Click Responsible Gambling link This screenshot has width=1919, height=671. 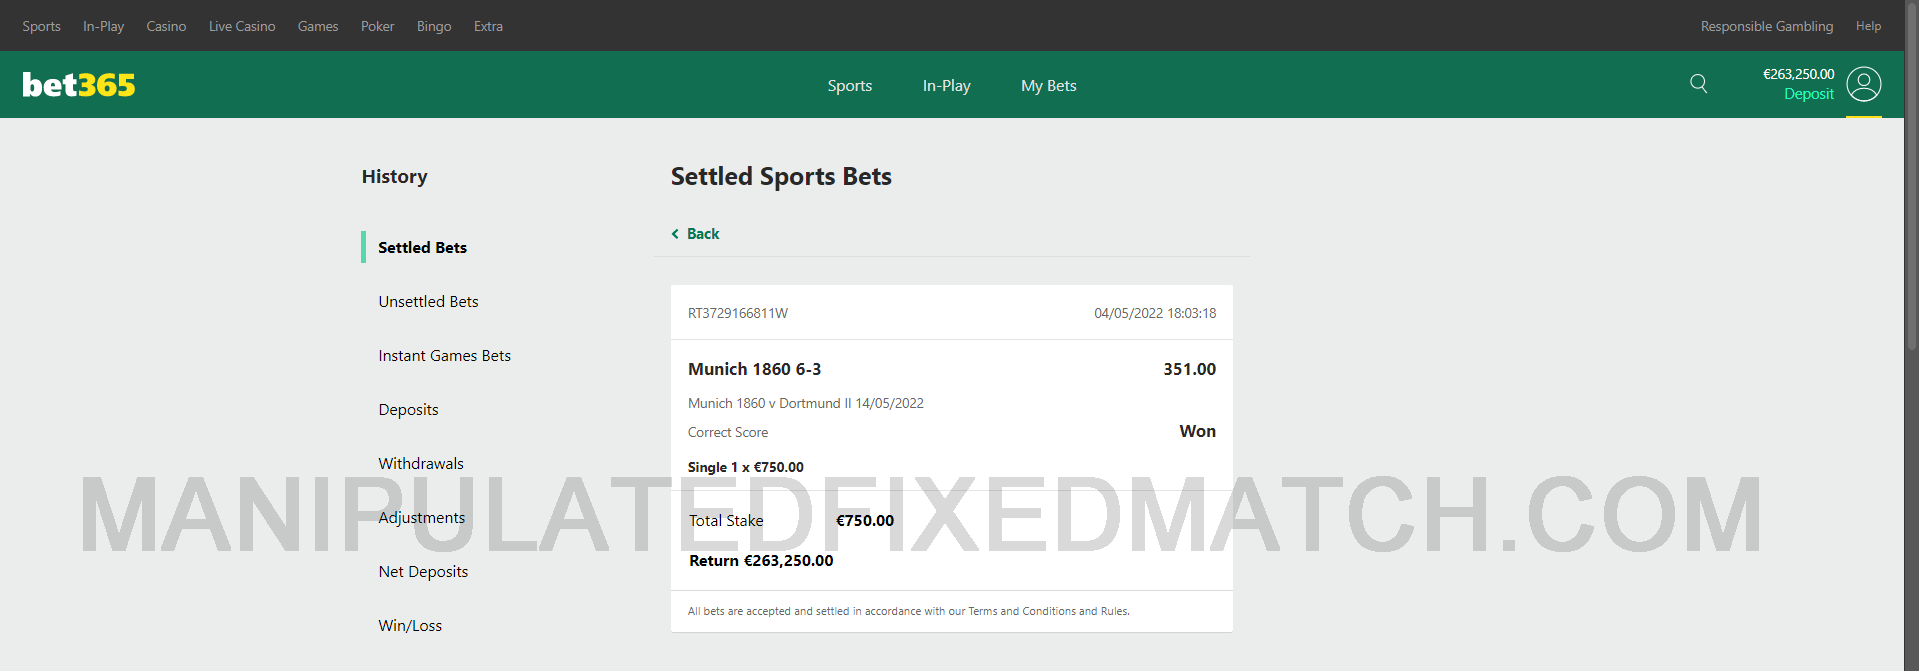point(1766,26)
